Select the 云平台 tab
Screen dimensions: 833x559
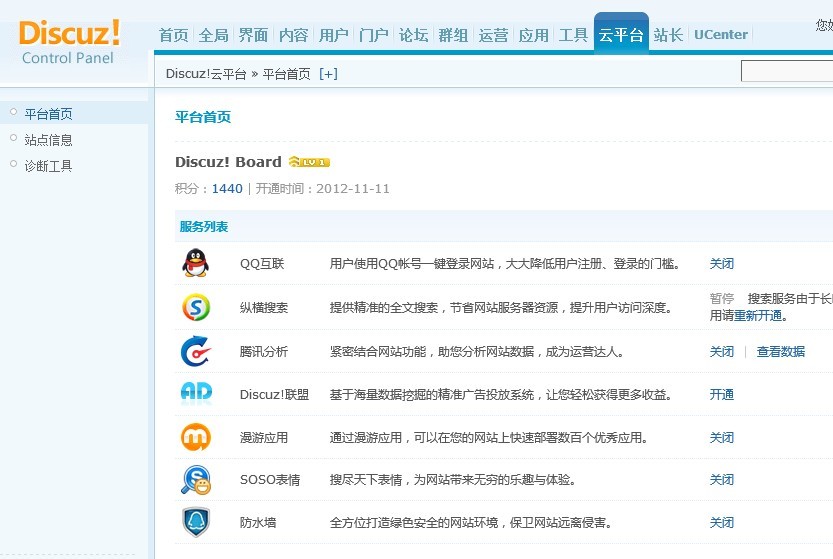tap(621, 34)
